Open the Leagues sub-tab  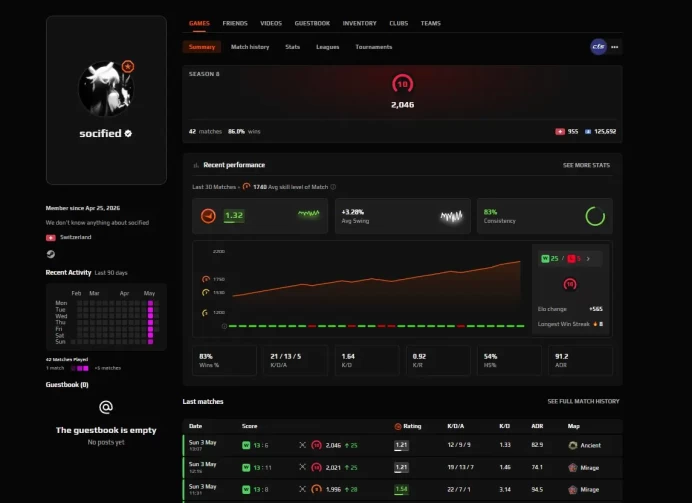click(x=327, y=47)
